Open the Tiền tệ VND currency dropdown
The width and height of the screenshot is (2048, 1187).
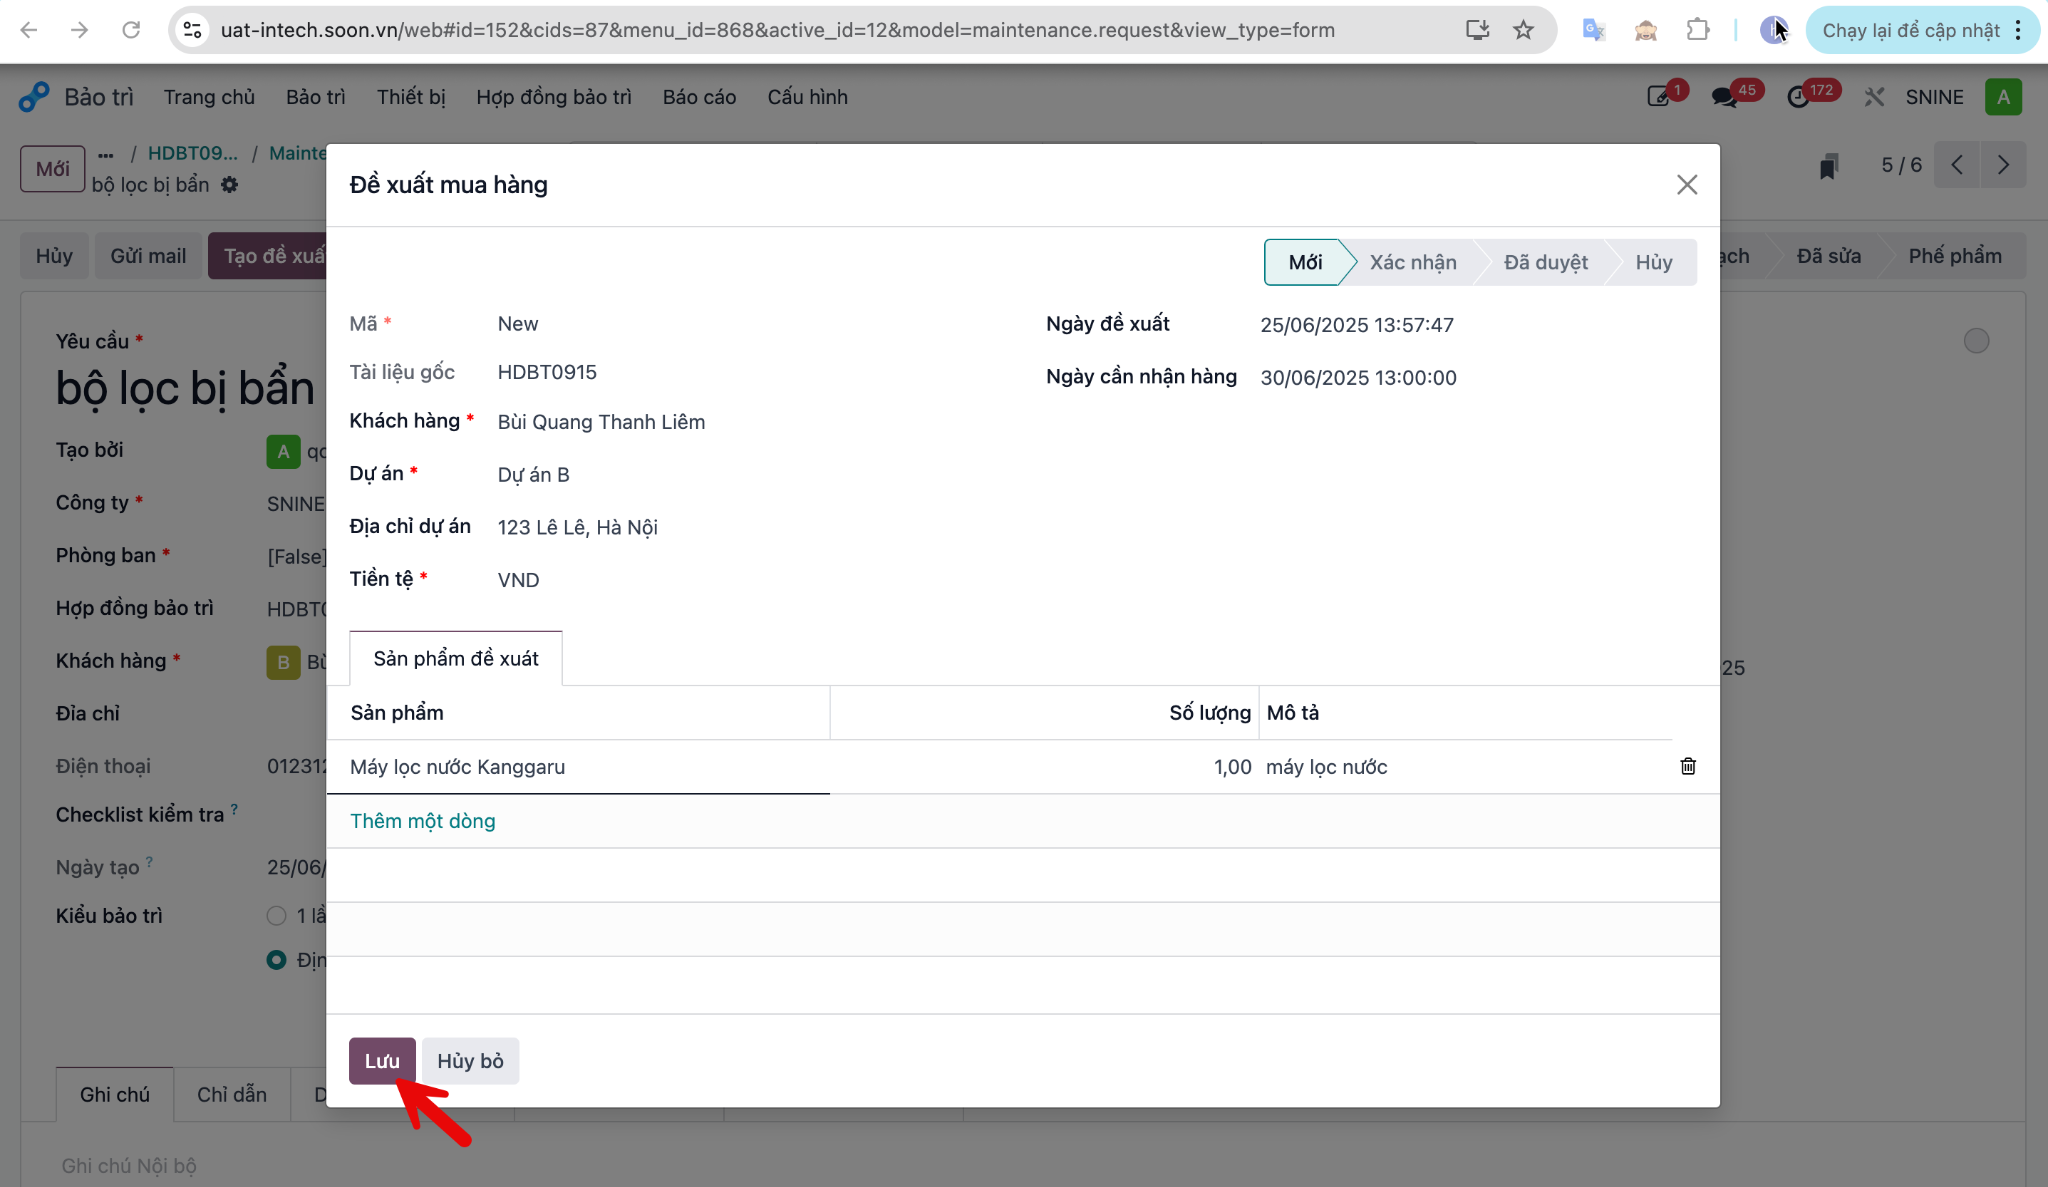518,580
